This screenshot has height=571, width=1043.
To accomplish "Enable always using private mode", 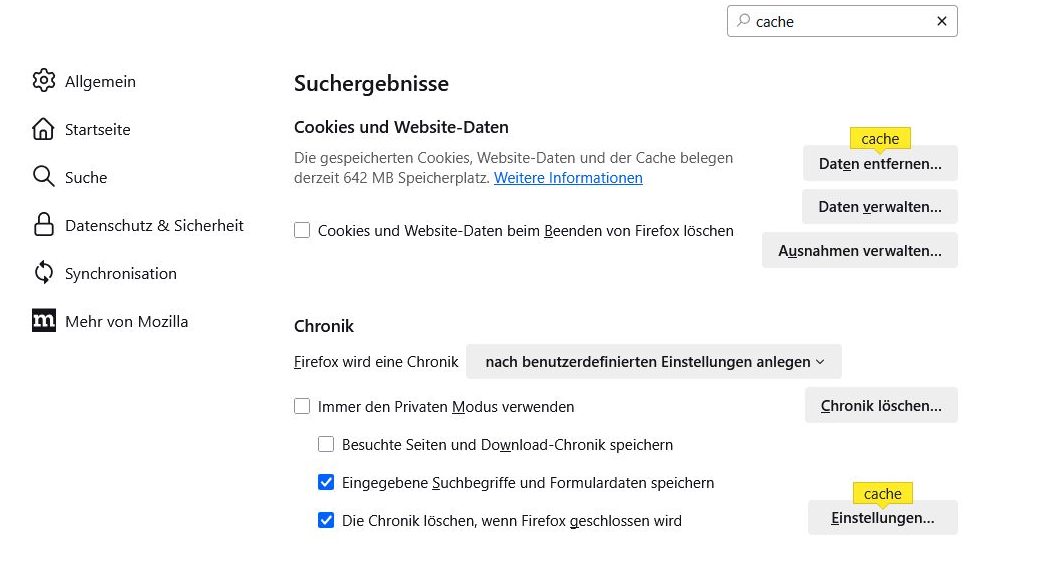I will pos(302,407).
